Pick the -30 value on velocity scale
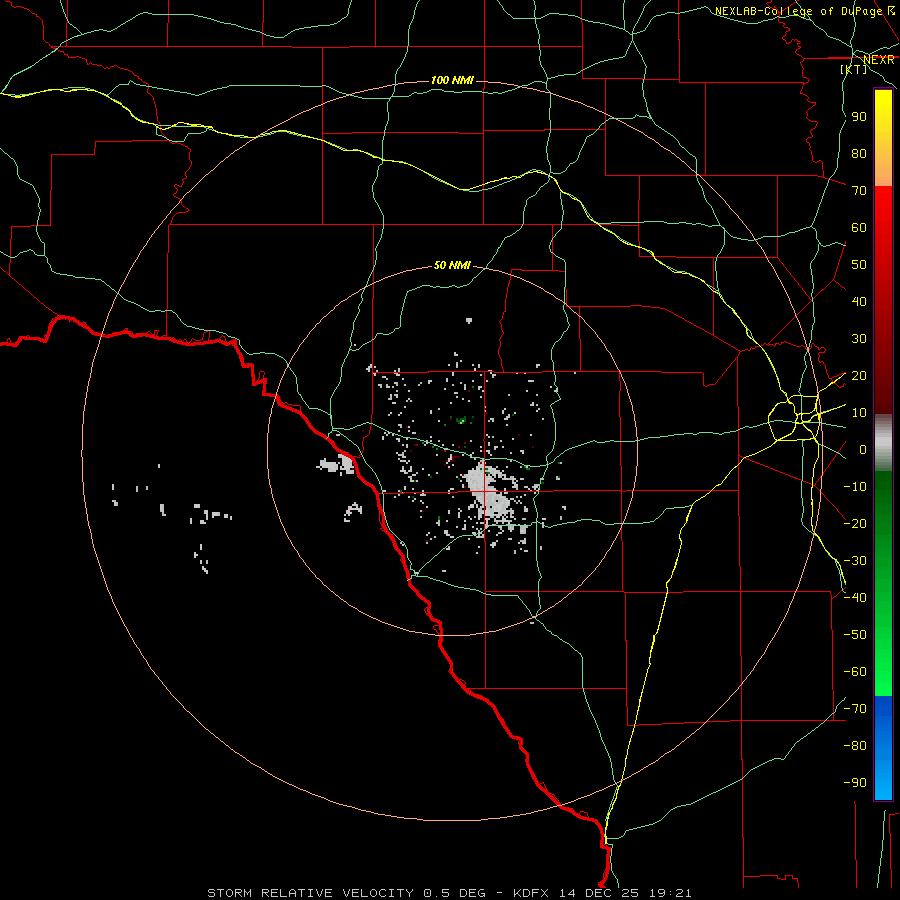900x900 pixels. pos(855,561)
